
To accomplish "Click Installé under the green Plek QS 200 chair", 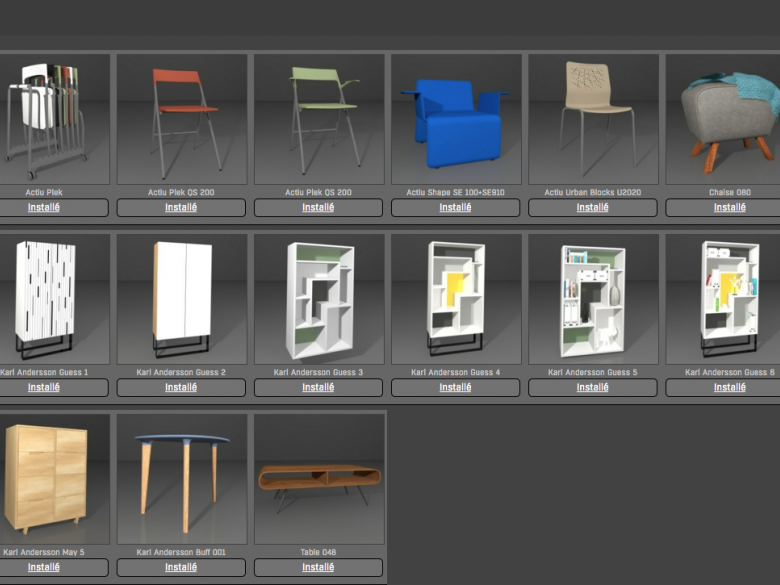I will tap(318, 207).
